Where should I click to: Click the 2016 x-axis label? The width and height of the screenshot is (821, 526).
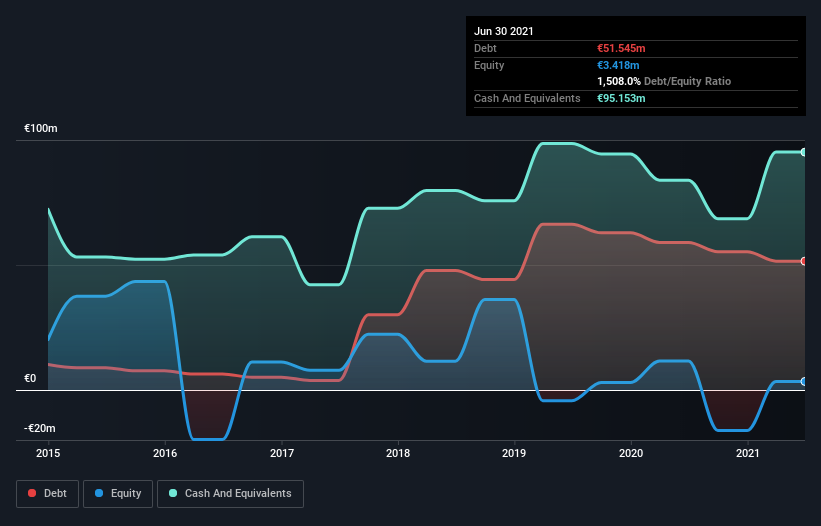(165, 453)
